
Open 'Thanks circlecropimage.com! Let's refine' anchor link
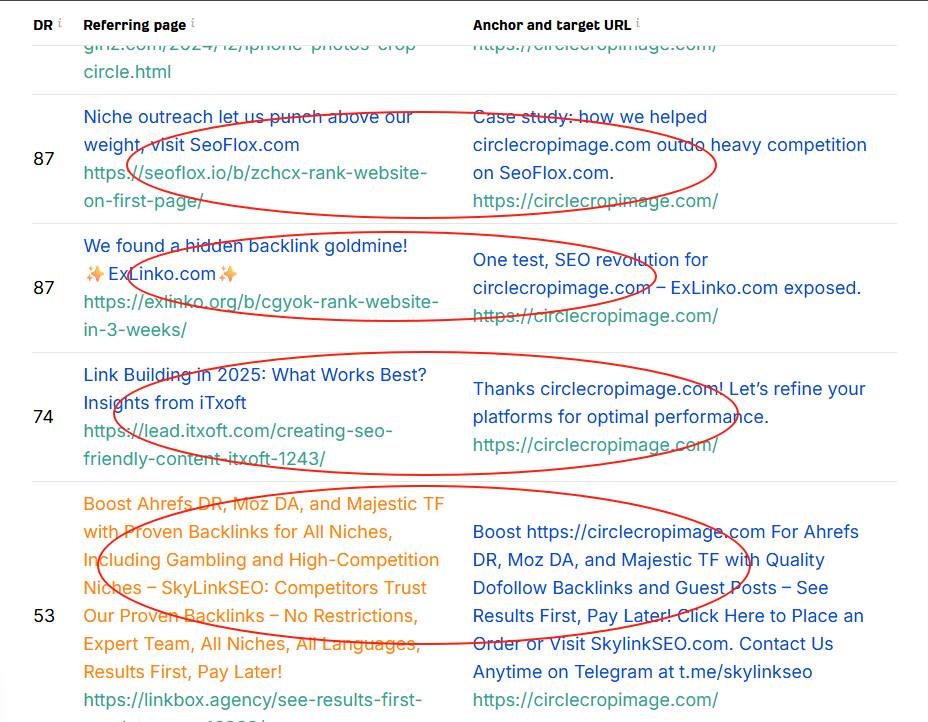click(669, 403)
